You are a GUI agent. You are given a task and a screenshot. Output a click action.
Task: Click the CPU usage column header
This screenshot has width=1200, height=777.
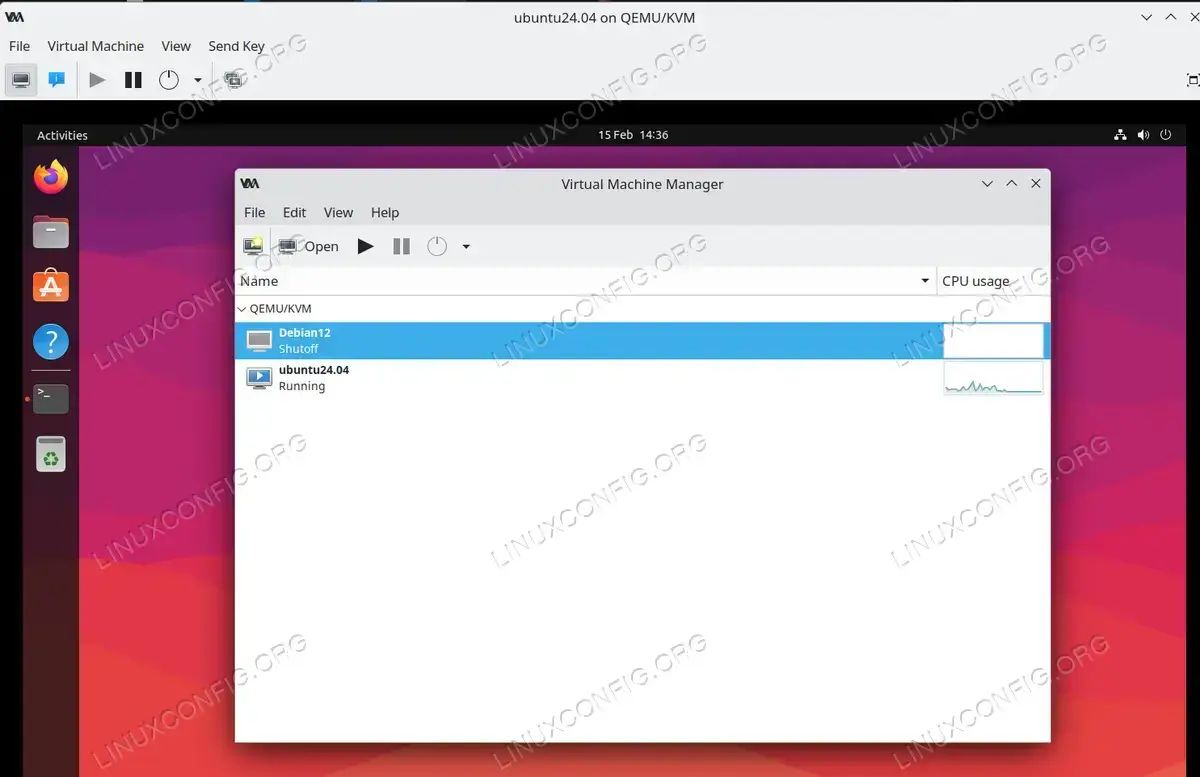click(x=993, y=281)
